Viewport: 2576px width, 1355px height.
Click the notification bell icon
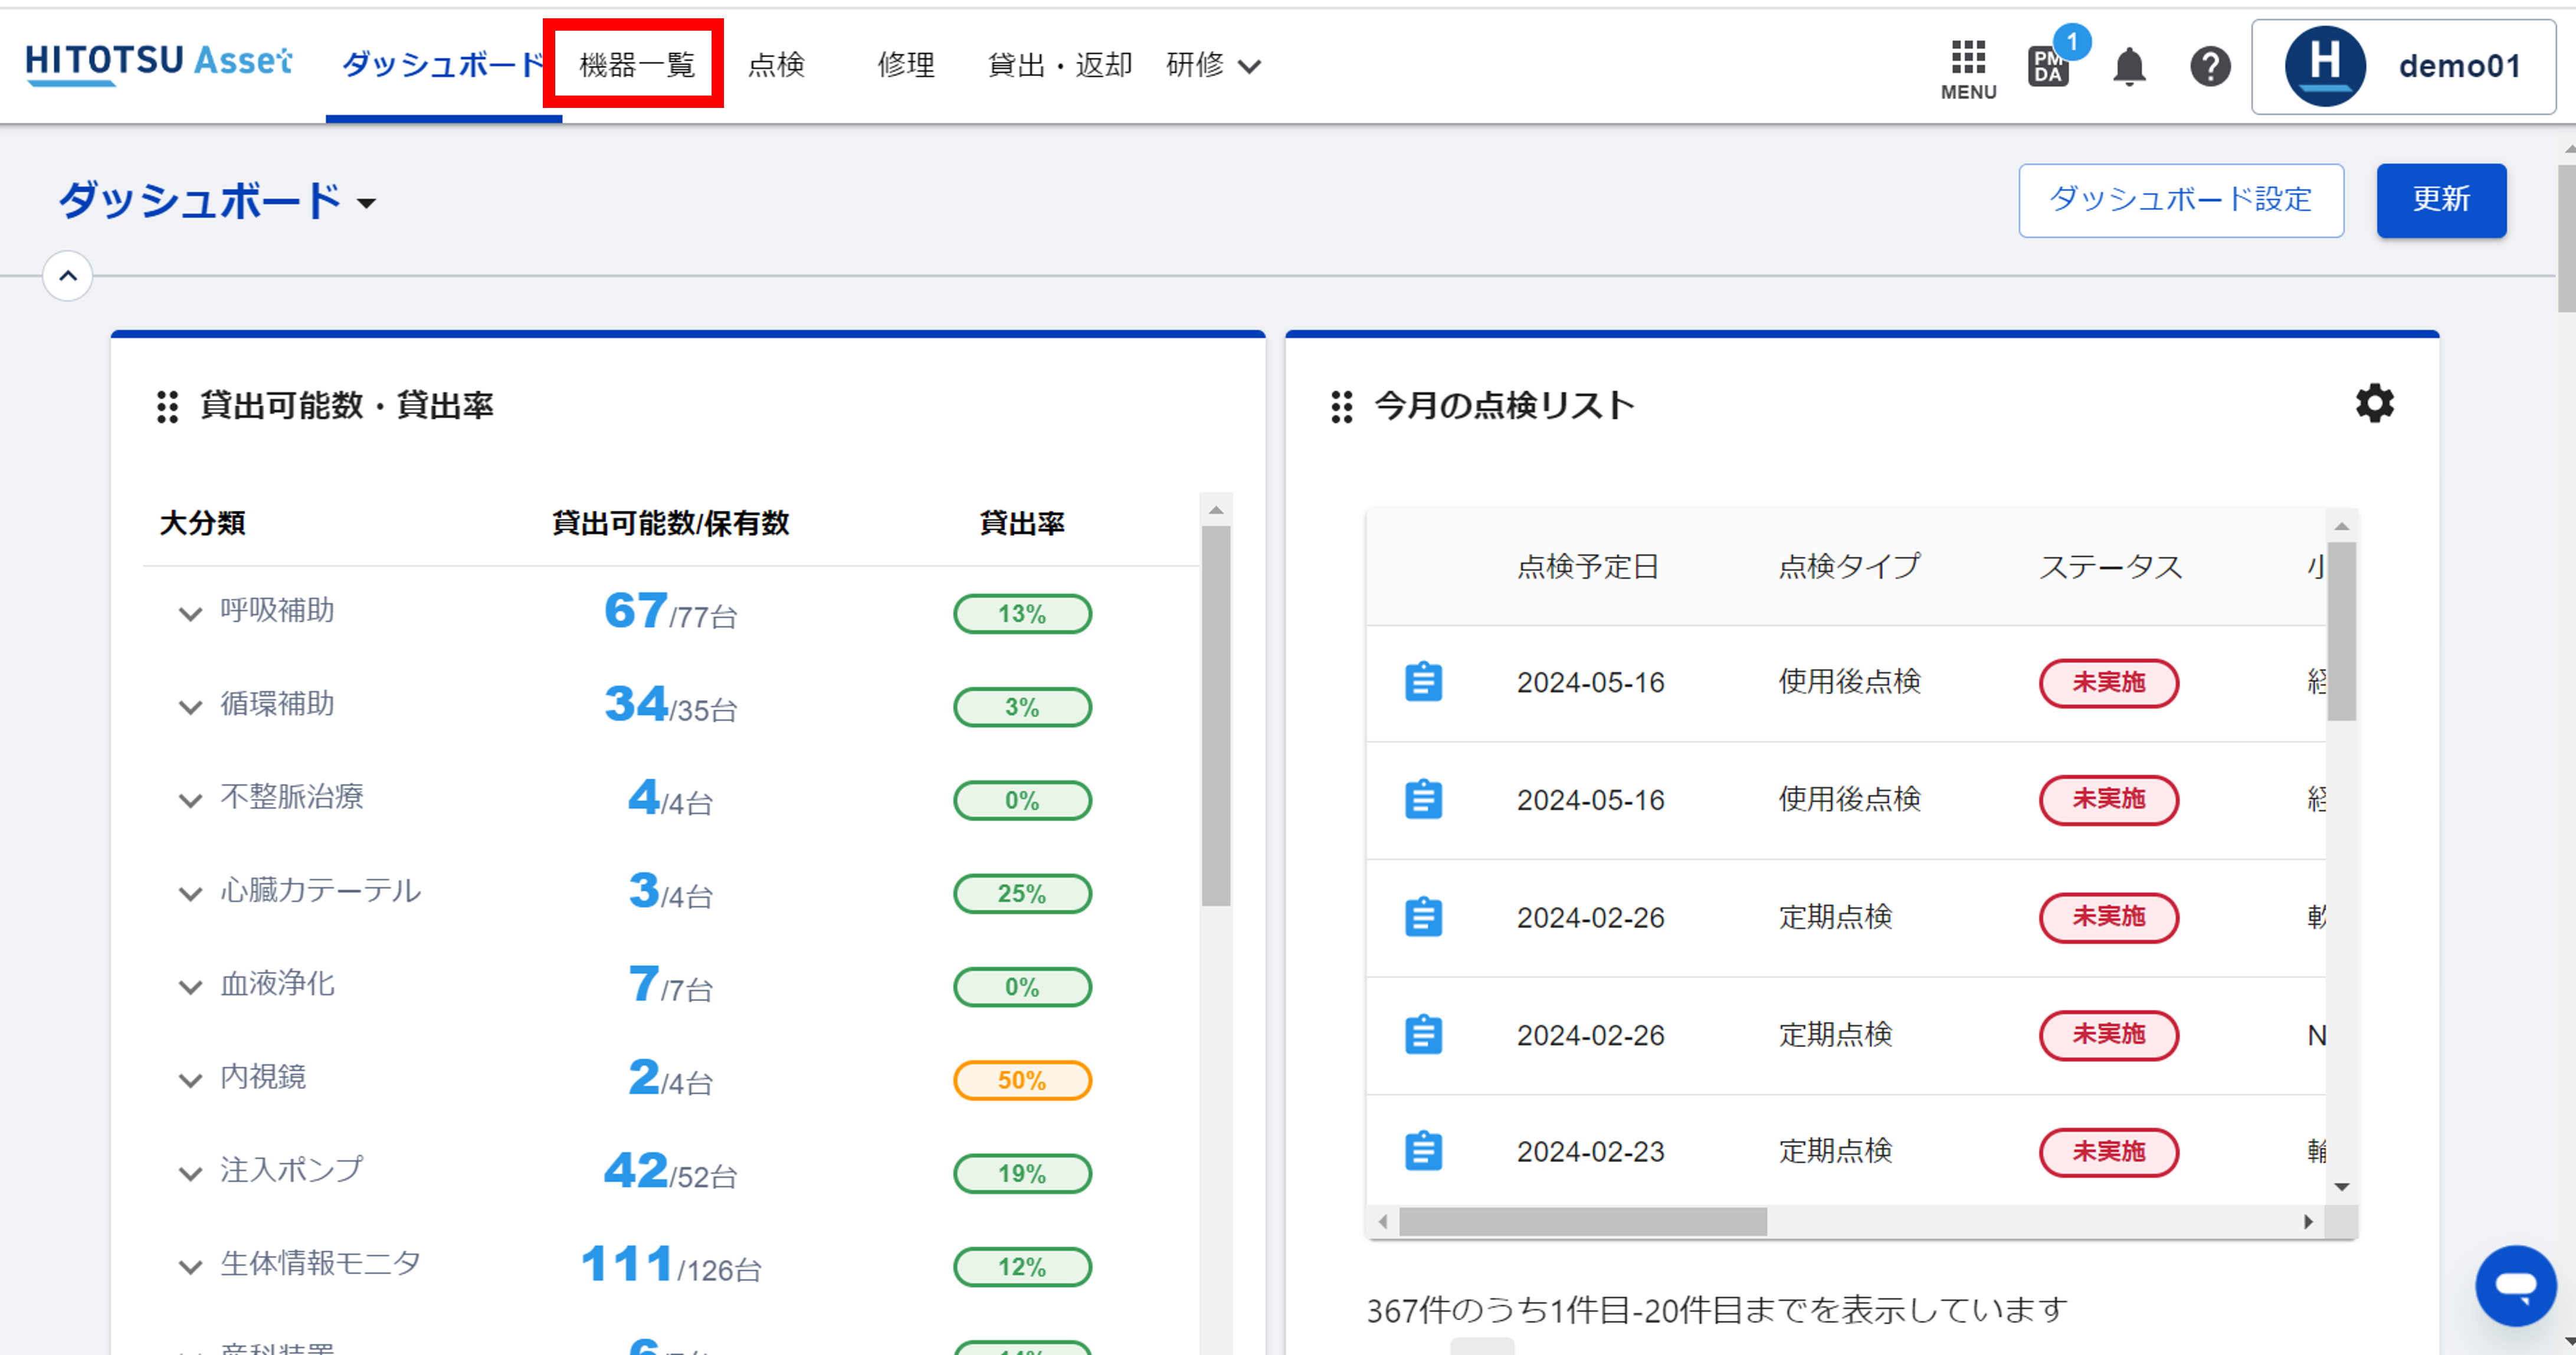tap(2129, 67)
